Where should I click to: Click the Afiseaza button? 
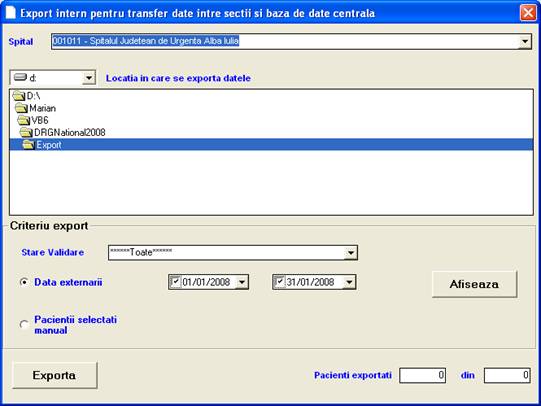tap(474, 284)
